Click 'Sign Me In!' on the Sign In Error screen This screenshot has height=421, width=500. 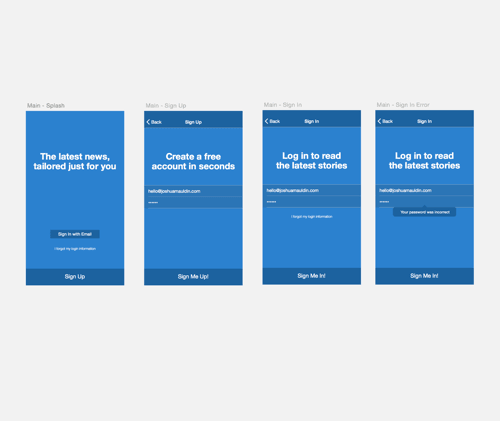424,276
